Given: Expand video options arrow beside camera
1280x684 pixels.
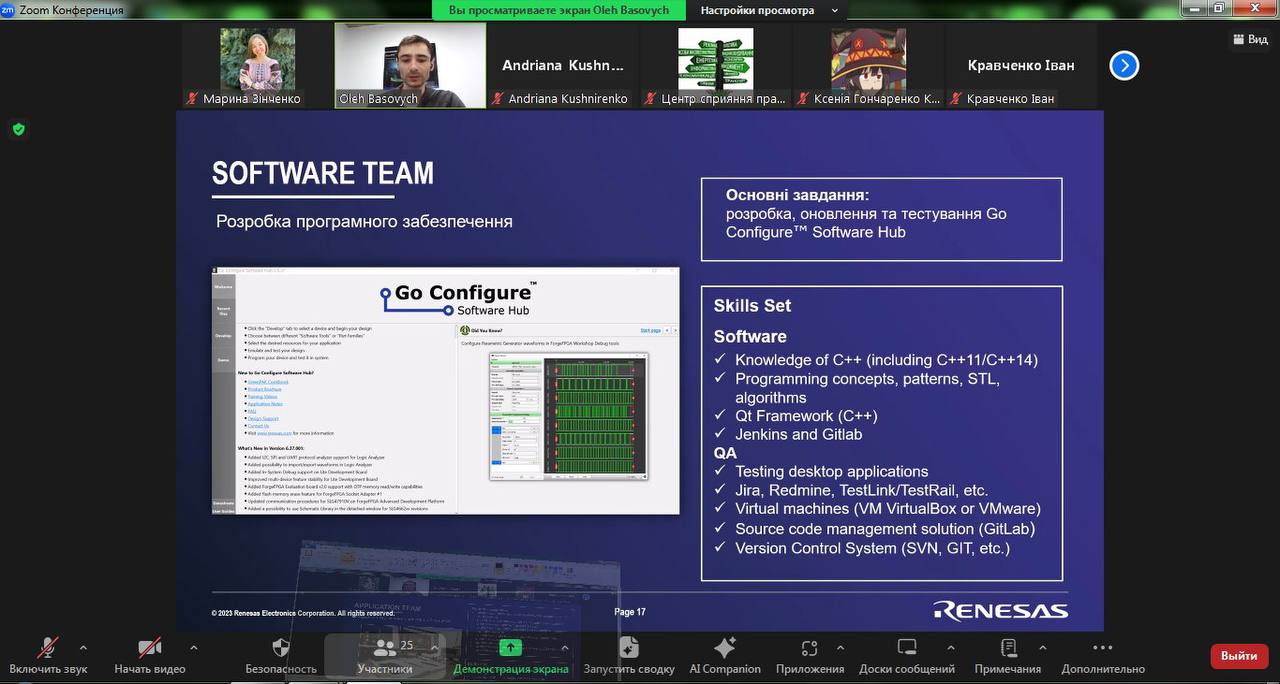Looking at the screenshot, I should 193,647.
